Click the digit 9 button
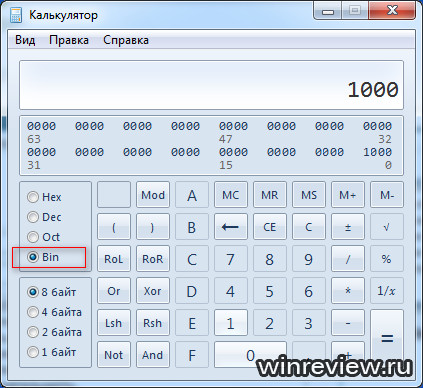The width and height of the screenshot is (423, 388). point(309,259)
